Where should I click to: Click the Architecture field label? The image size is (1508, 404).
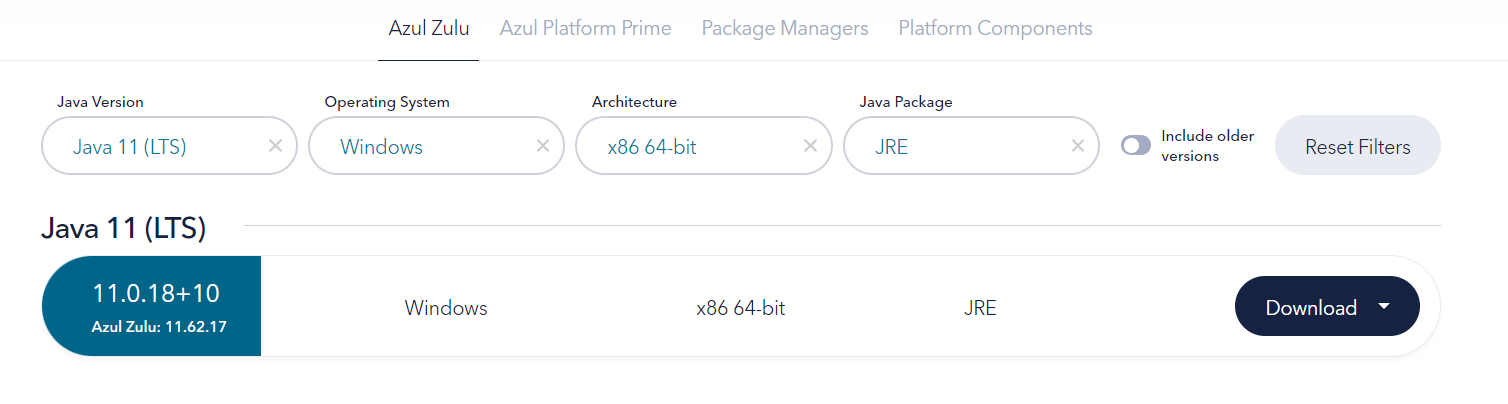pos(634,102)
